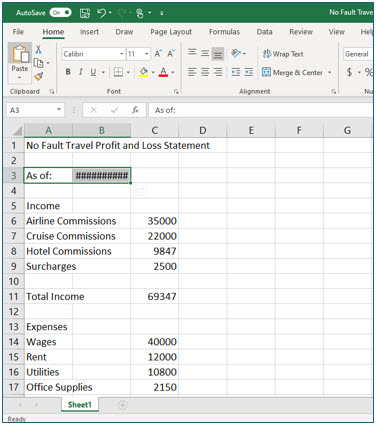Click the Middle Align icon
Viewport: 376px width, 424px height.
(205, 53)
